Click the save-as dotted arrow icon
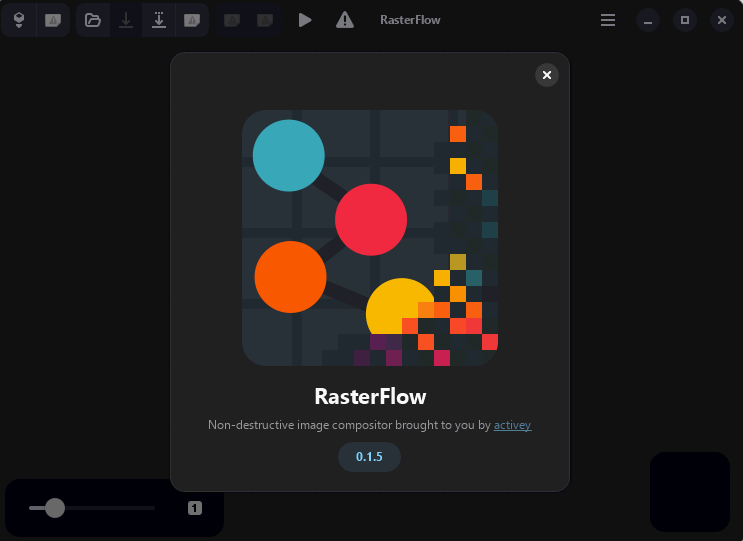The image size is (743, 541). click(159, 20)
